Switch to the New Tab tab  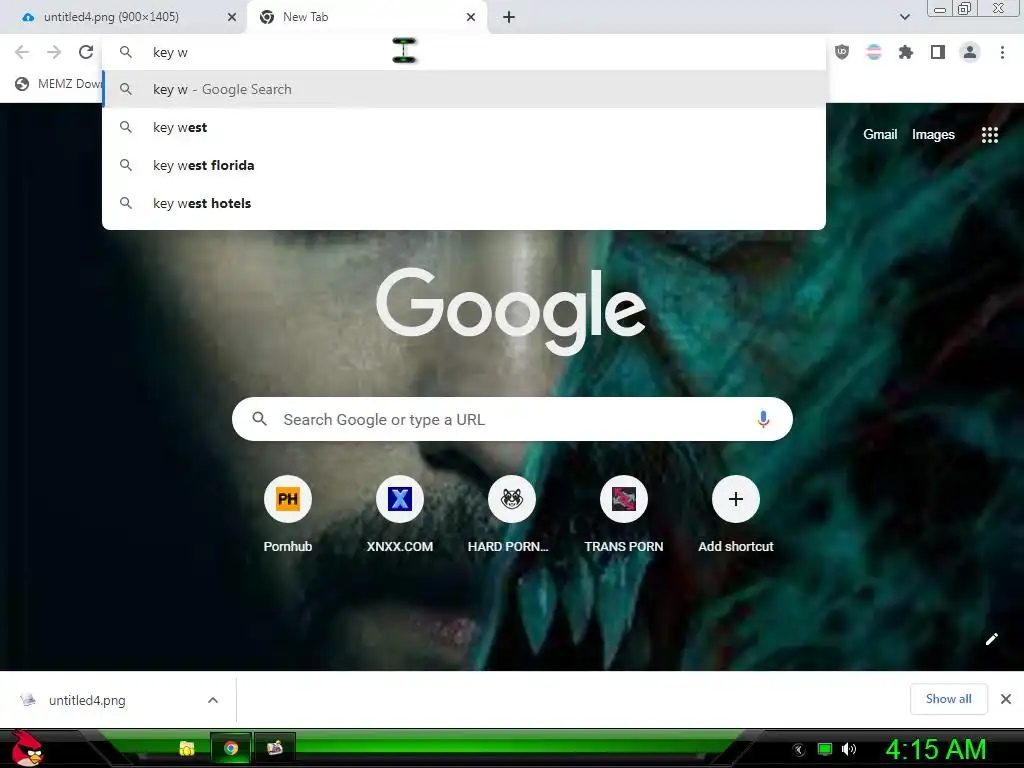tap(366, 17)
